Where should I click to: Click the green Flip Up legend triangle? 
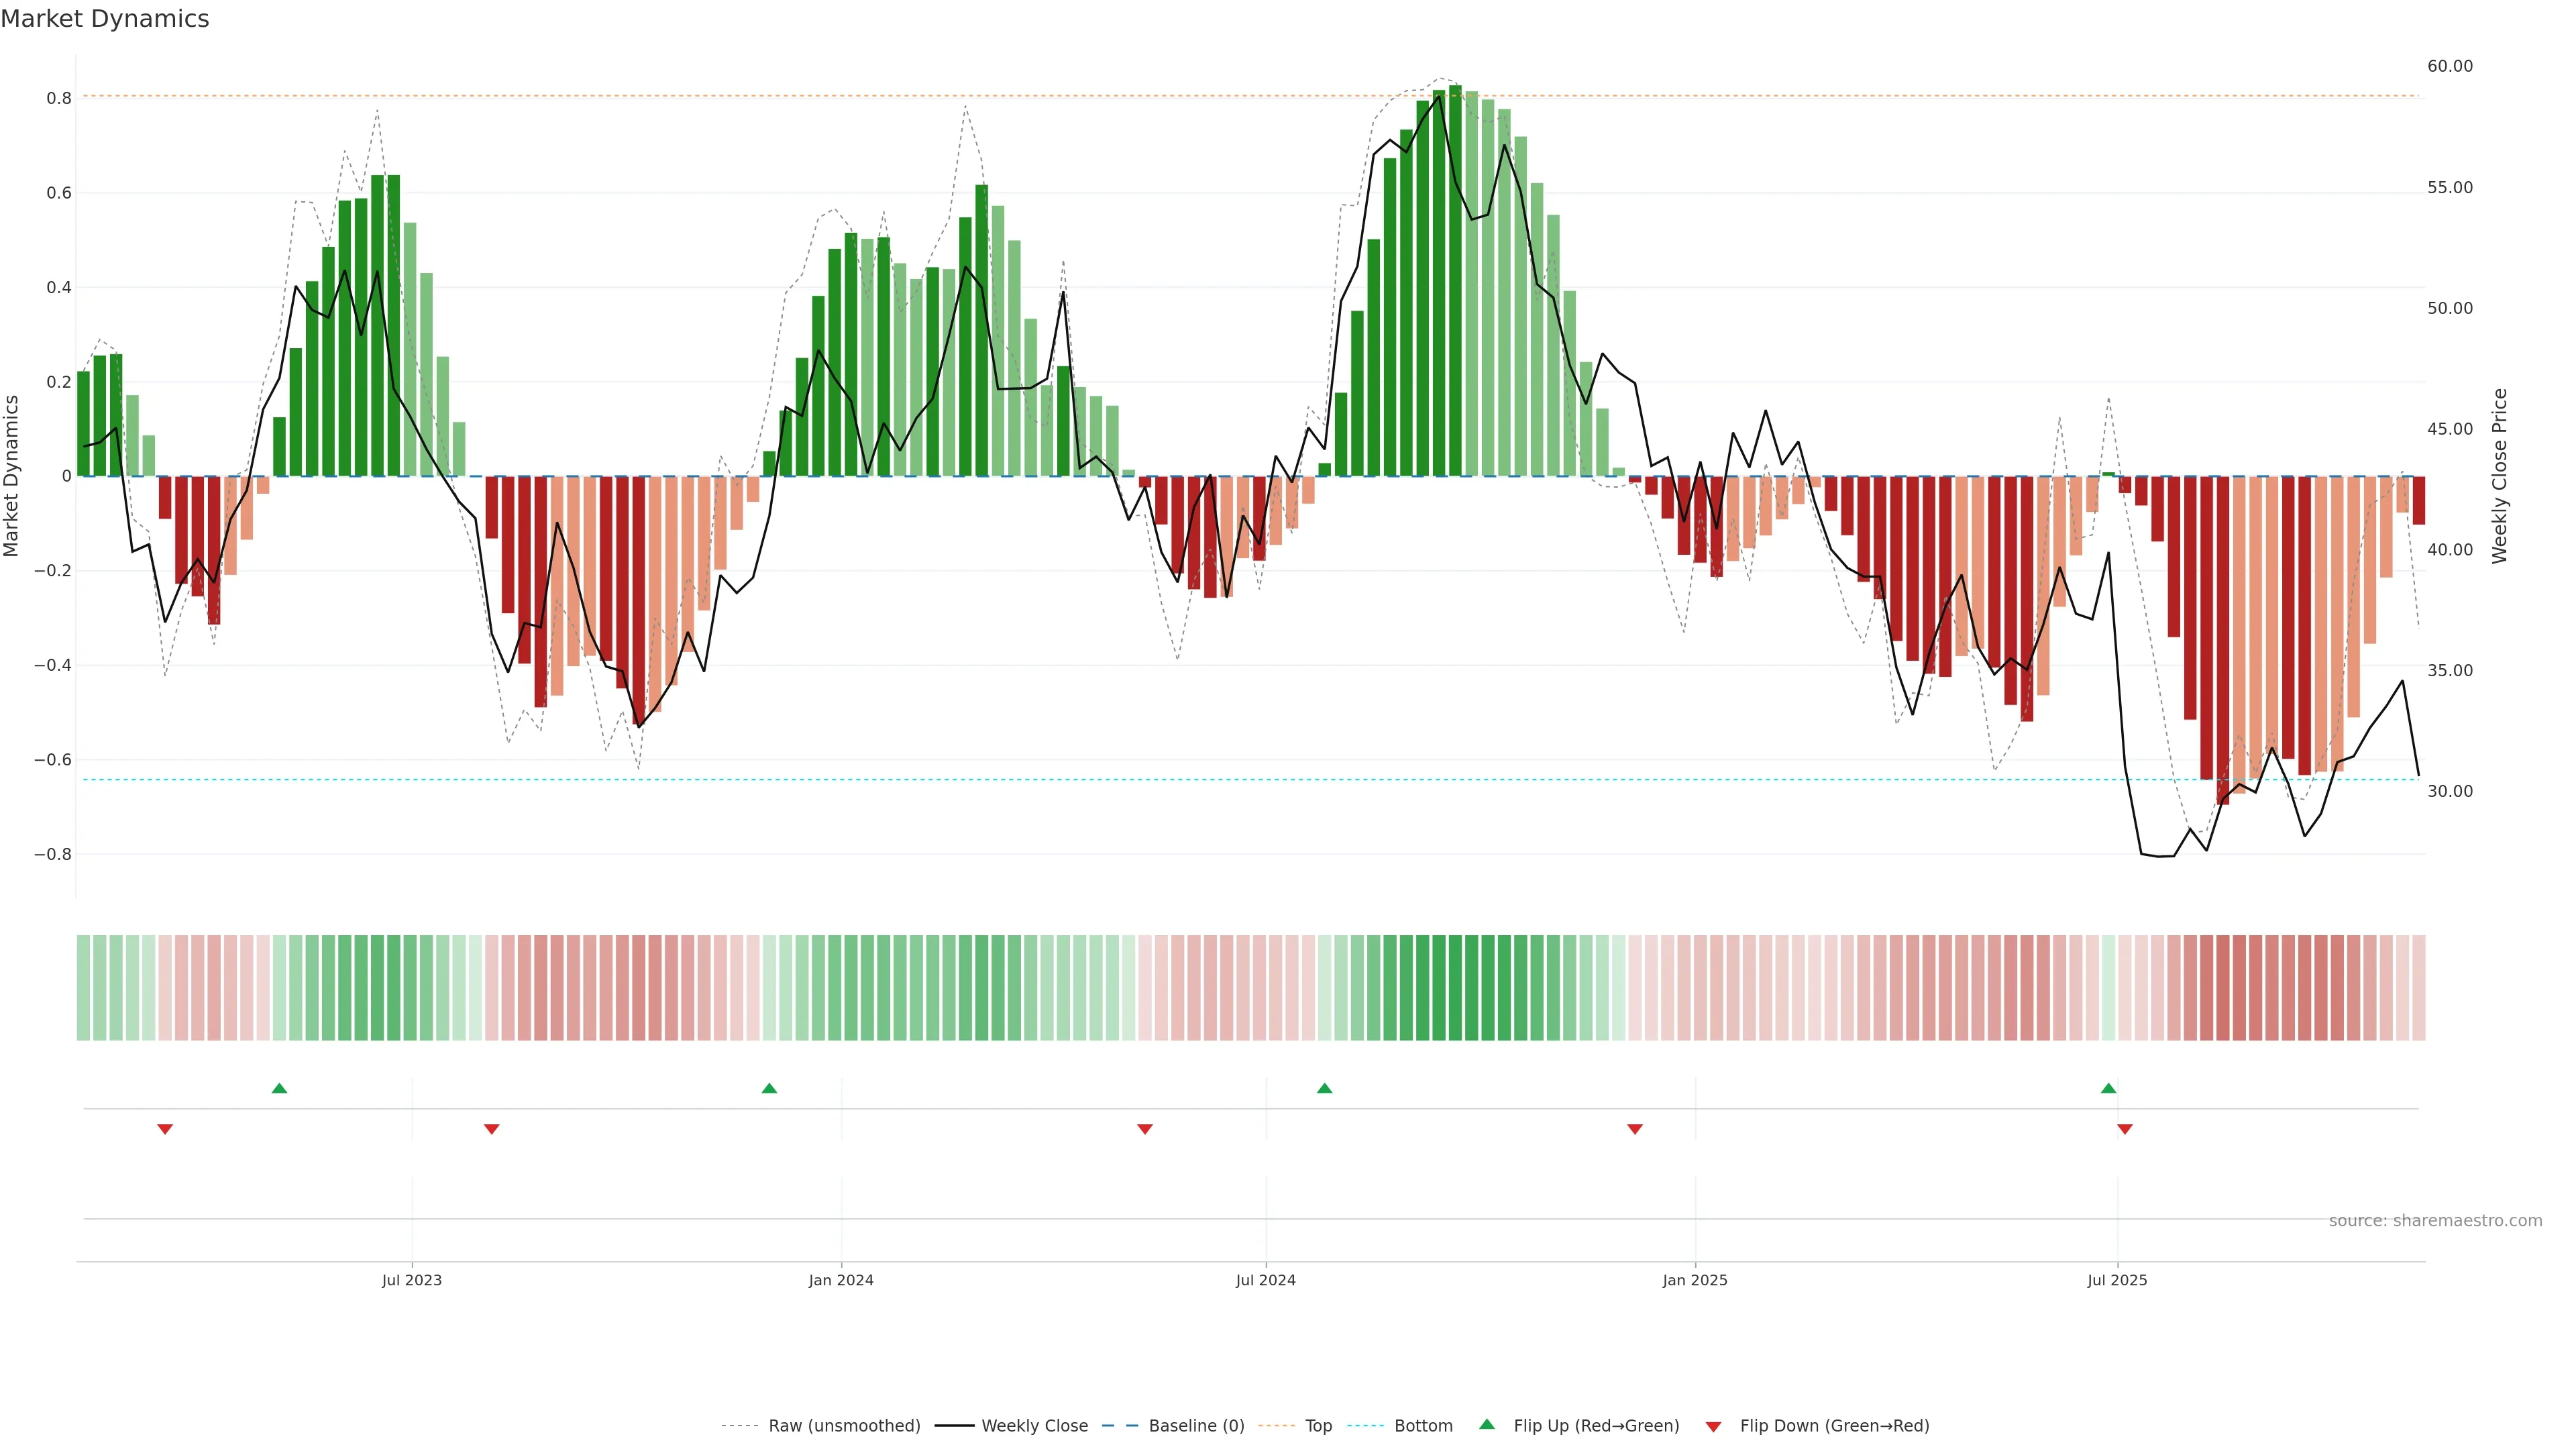coord(1486,1424)
